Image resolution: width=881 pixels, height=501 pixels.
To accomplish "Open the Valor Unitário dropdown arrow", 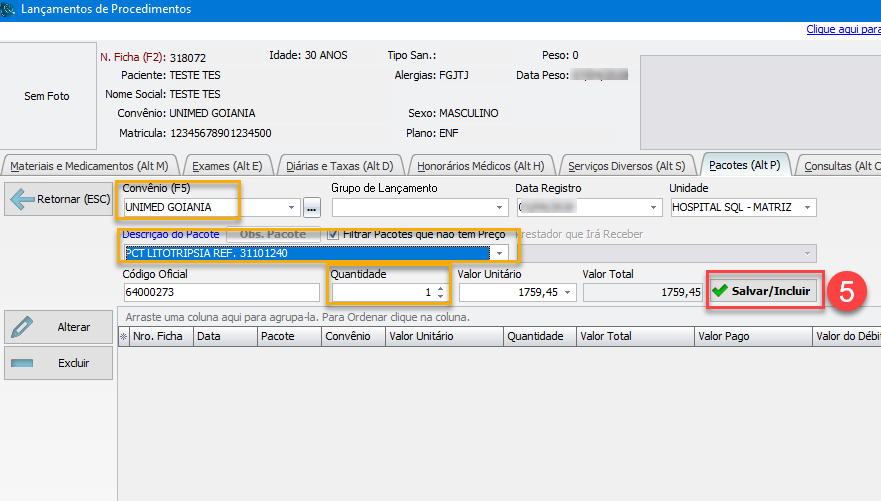I will point(568,292).
